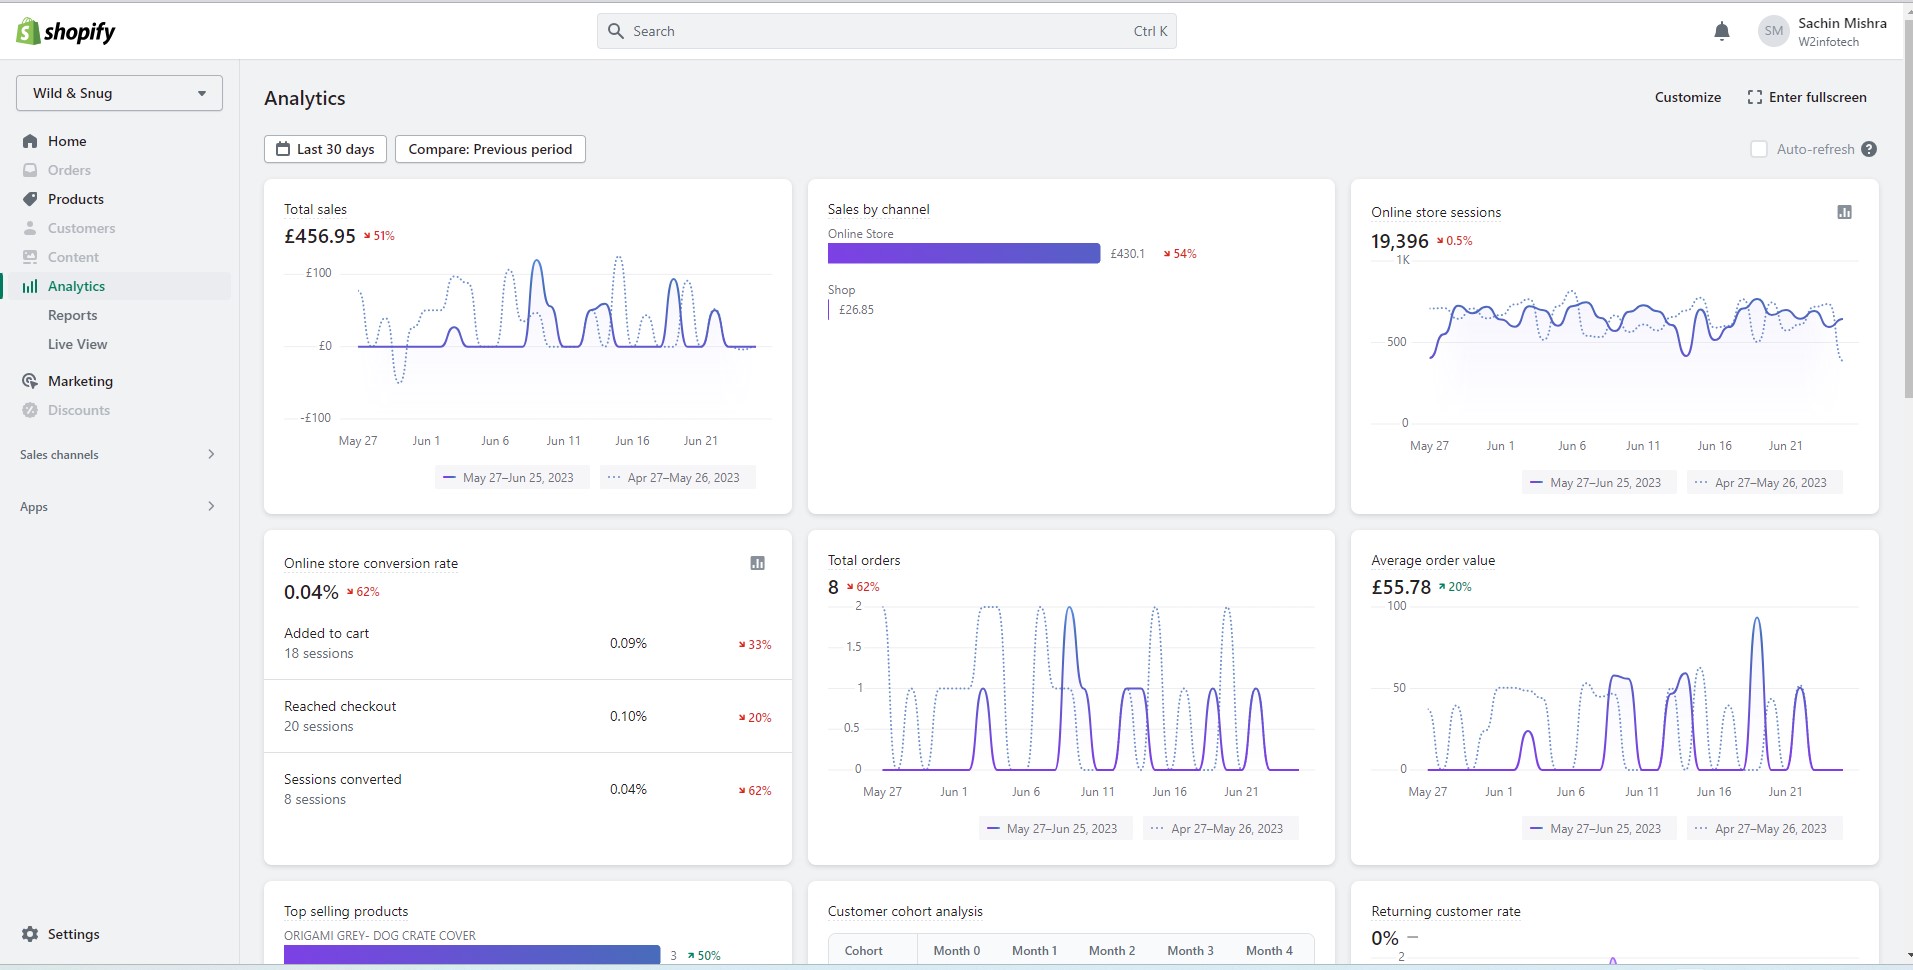
Task: Toggle Apr 27–May 26 legend on Total orders
Action: [1220, 829]
